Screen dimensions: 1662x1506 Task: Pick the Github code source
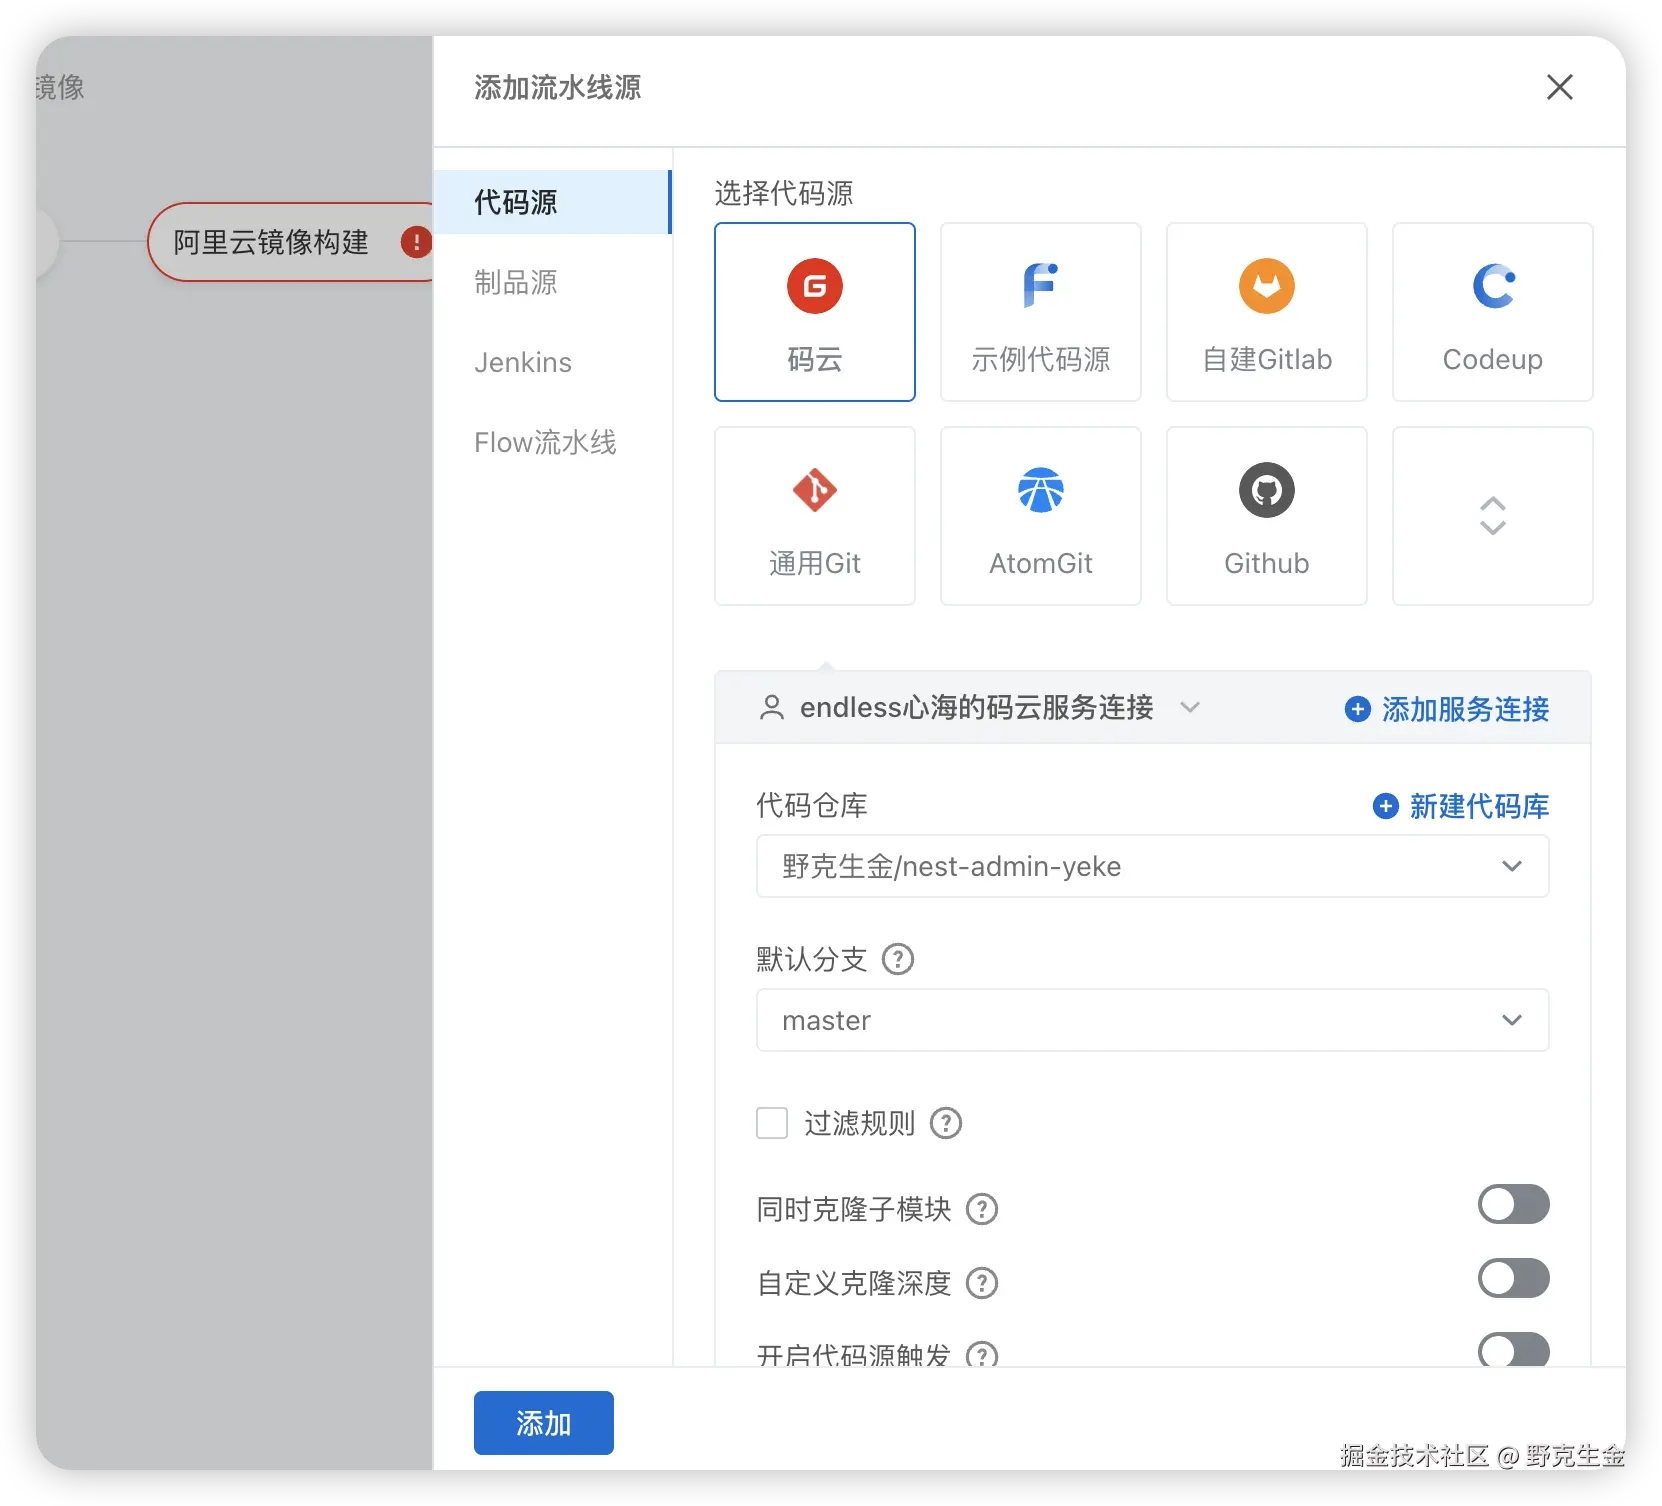(x=1267, y=516)
